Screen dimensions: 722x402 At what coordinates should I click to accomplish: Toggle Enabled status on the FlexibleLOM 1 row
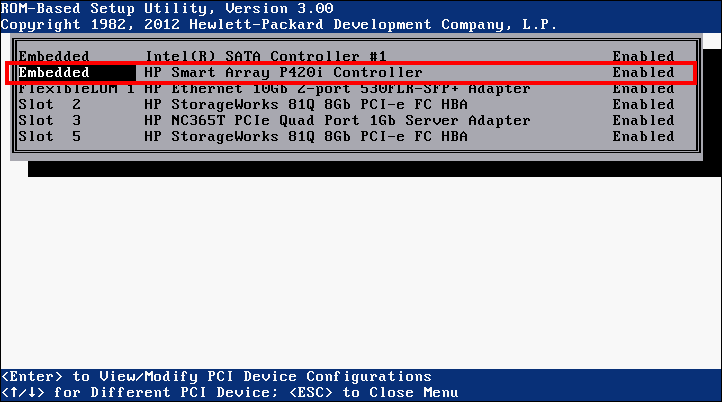643,88
